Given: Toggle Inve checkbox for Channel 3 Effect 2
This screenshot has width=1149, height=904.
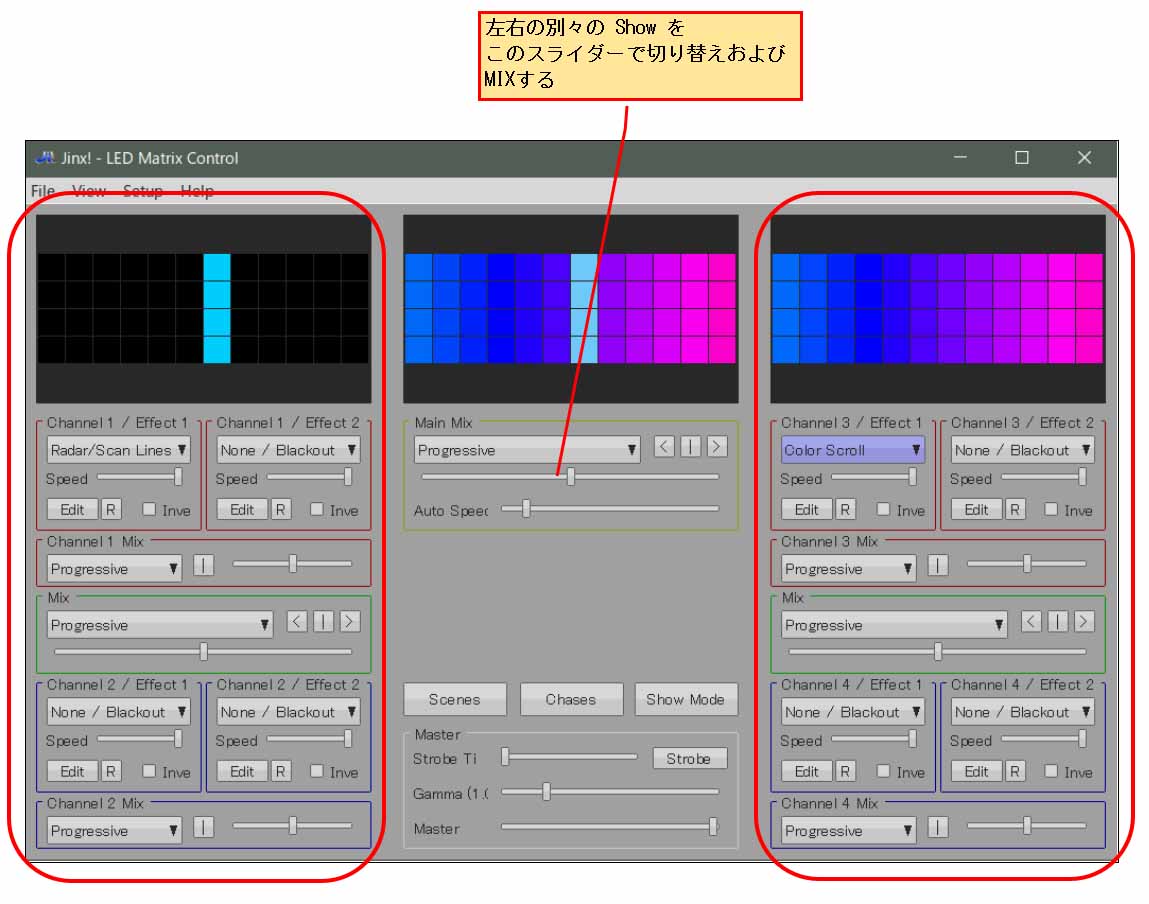Looking at the screenshot, I should (1051, 509).
